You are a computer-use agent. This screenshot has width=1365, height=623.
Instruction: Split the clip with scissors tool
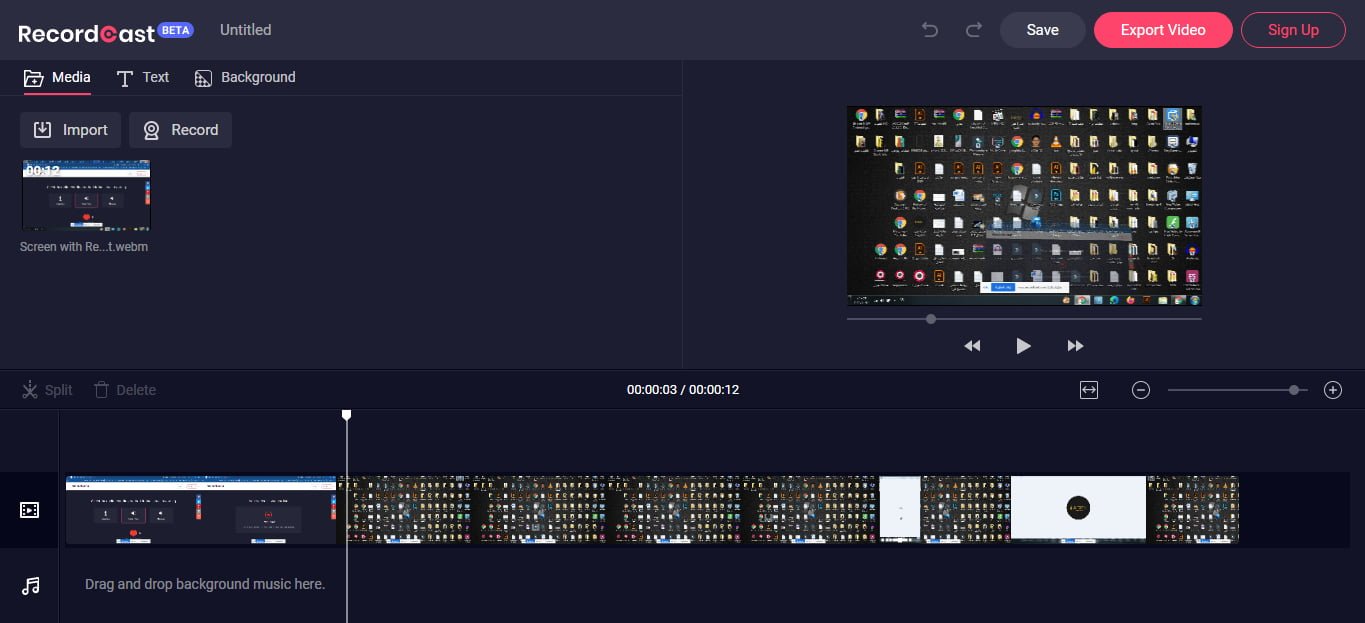pyautogui.click(x=48, y=390)
